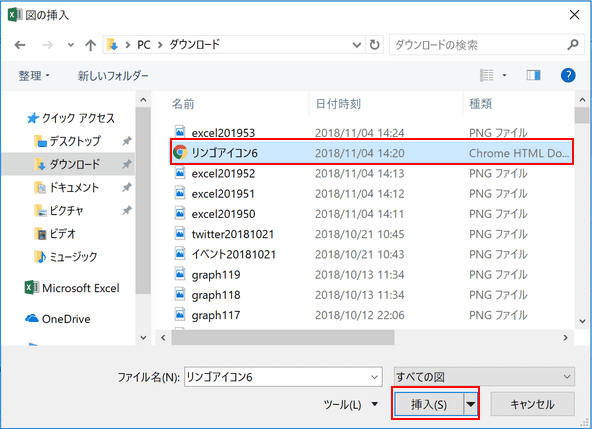Click 新しいフォルダー button
The width and height of the screenshot is (592, 429).
(x=113, y=76)
